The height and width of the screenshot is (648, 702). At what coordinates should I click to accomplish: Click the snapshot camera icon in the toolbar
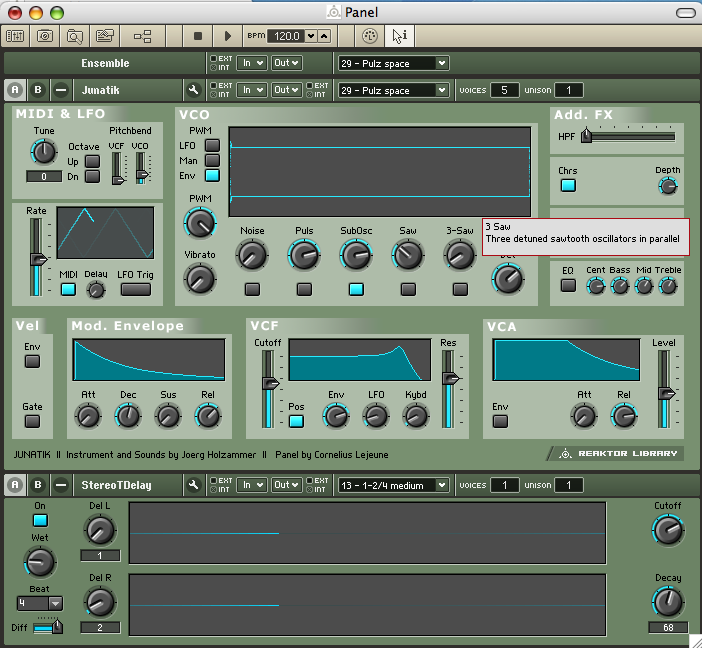click(x=45, y=36)
